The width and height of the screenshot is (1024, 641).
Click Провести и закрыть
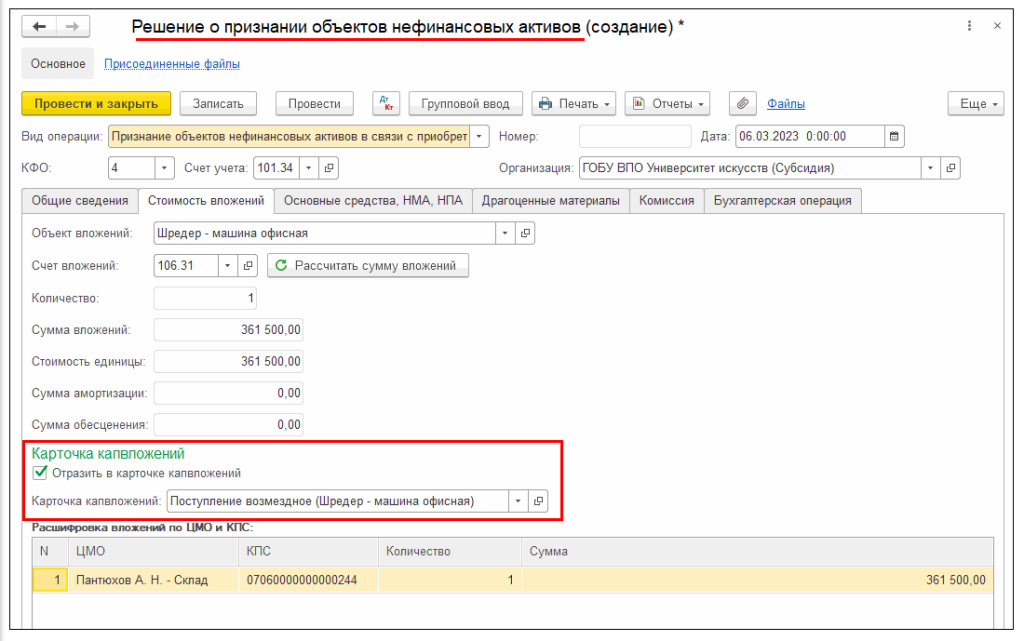(x=96, y=103)
